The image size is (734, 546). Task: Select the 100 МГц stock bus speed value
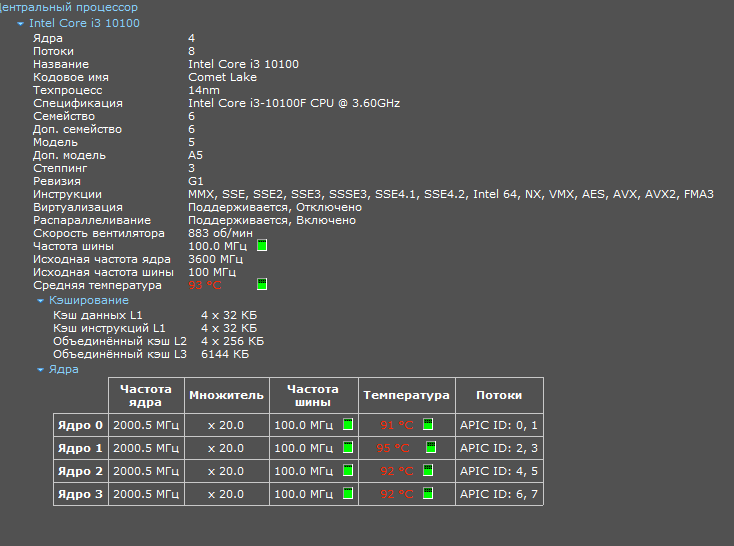212,272
